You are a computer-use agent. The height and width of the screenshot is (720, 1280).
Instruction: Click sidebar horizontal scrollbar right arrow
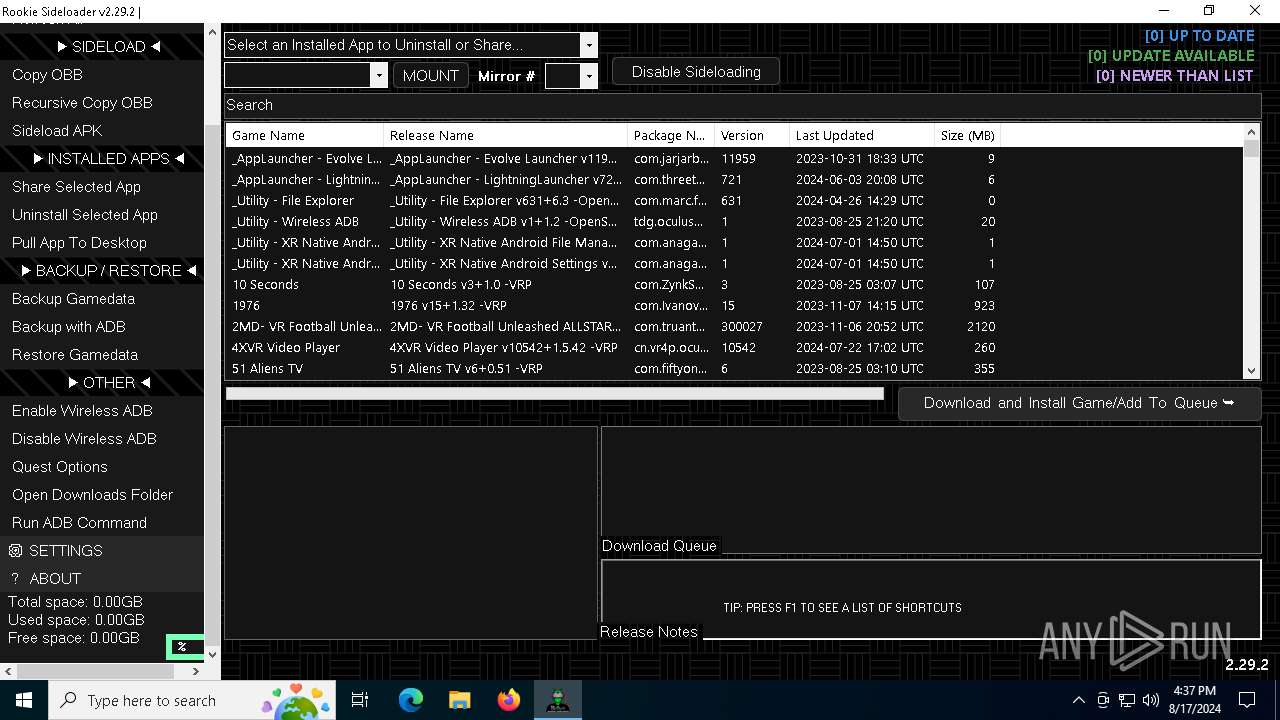(x=196, y=671)
